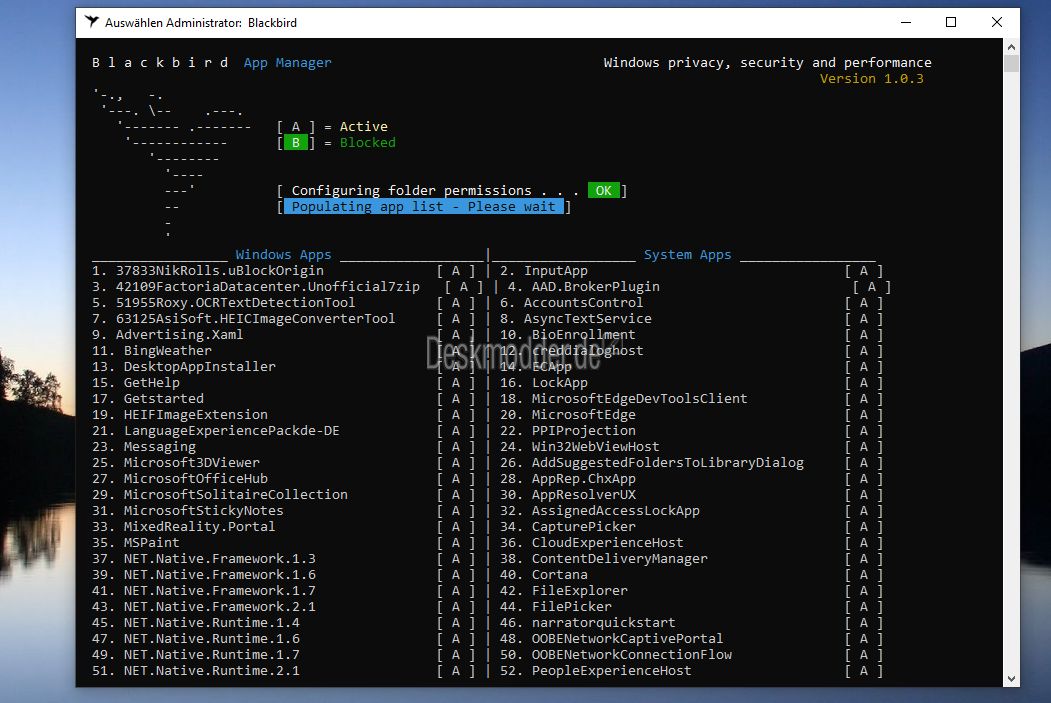1051x703 pixels.
Task: Toggle the [A] state for 37833NikRolls.uBlockOrigin
Action: (x=456, y=271)
